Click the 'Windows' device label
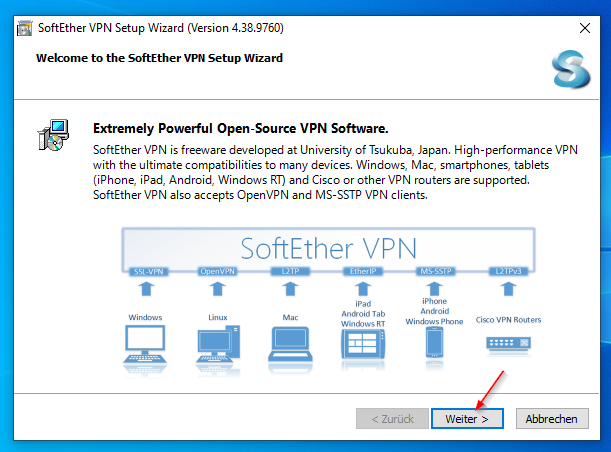 145,317
